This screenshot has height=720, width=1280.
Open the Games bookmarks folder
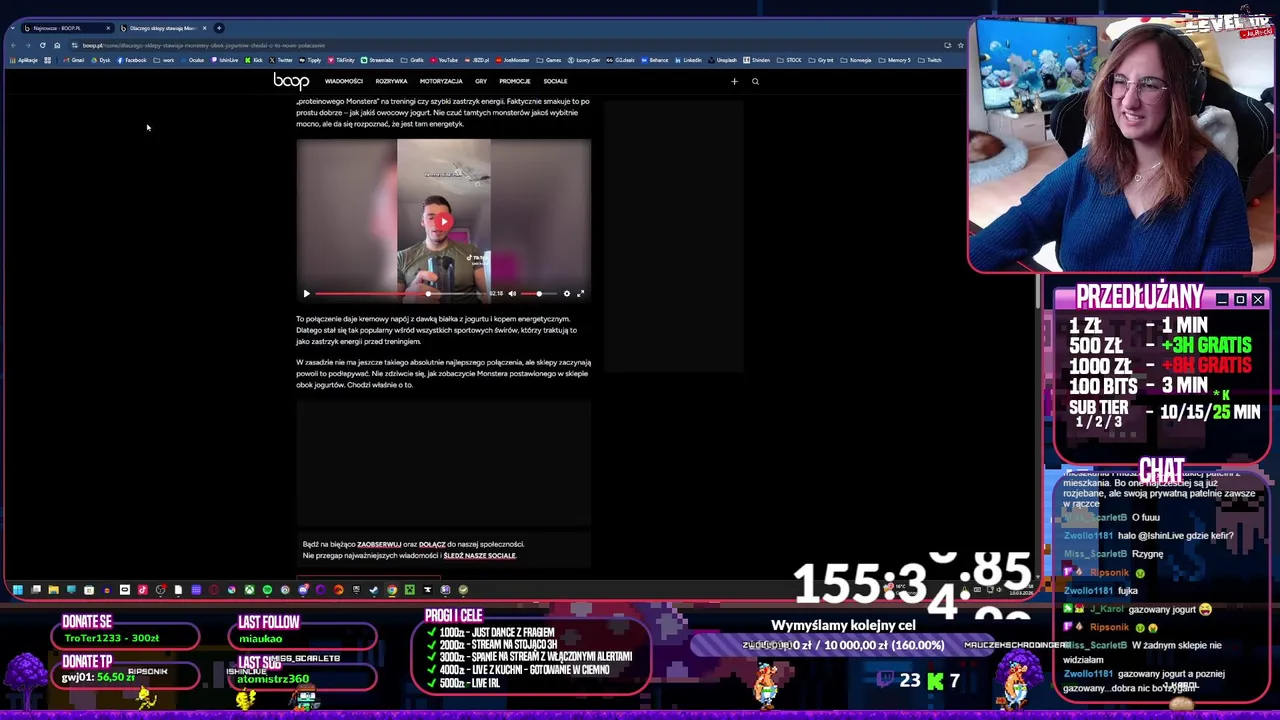click(x=549, y=60)
